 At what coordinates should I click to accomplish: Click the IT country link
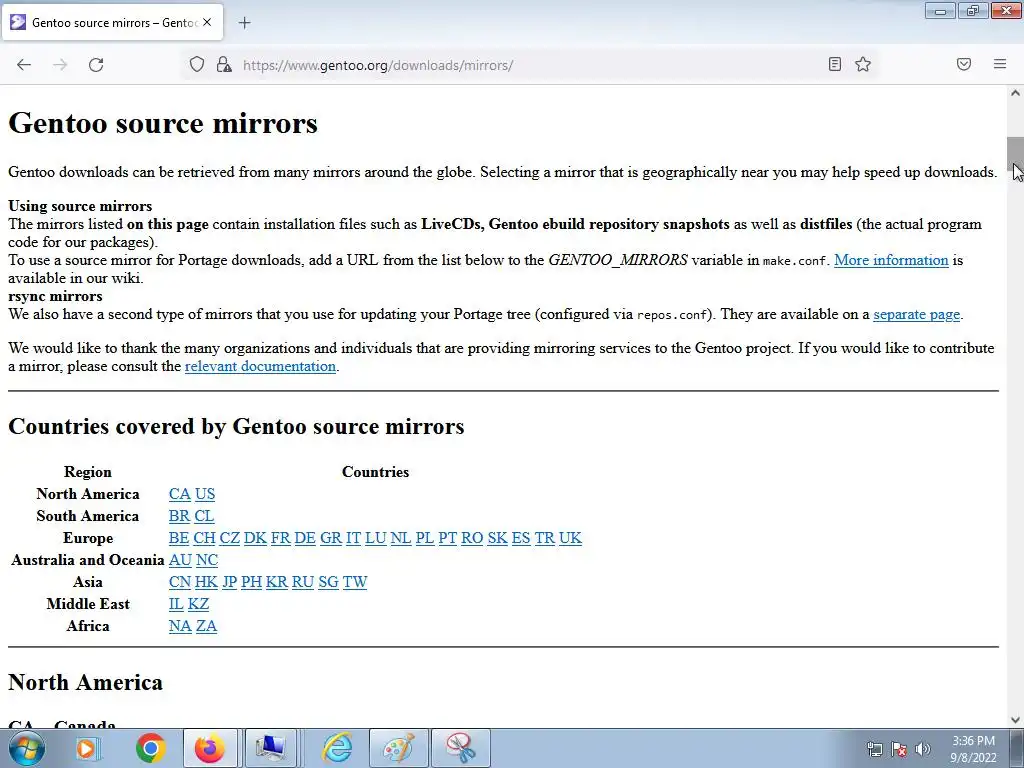353,538
